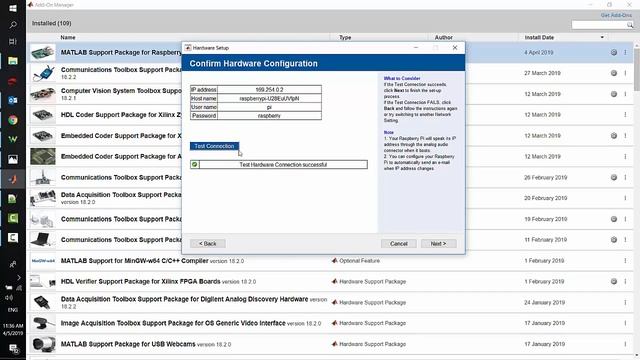This screenshot has height=360, width=640.
Task: Click the Host name field value
Action: (x=269, y=98)
